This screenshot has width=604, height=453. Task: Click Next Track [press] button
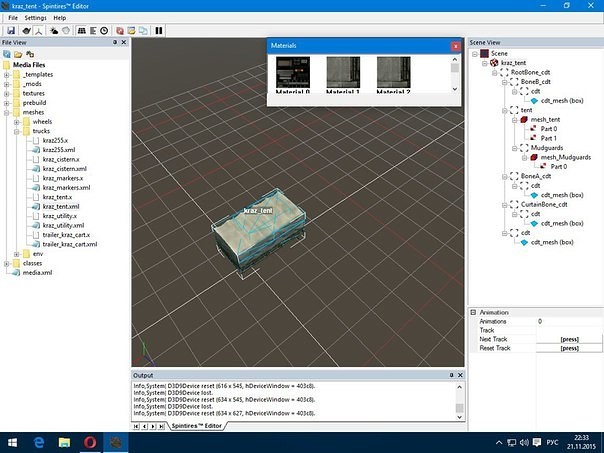click(569, 339)
